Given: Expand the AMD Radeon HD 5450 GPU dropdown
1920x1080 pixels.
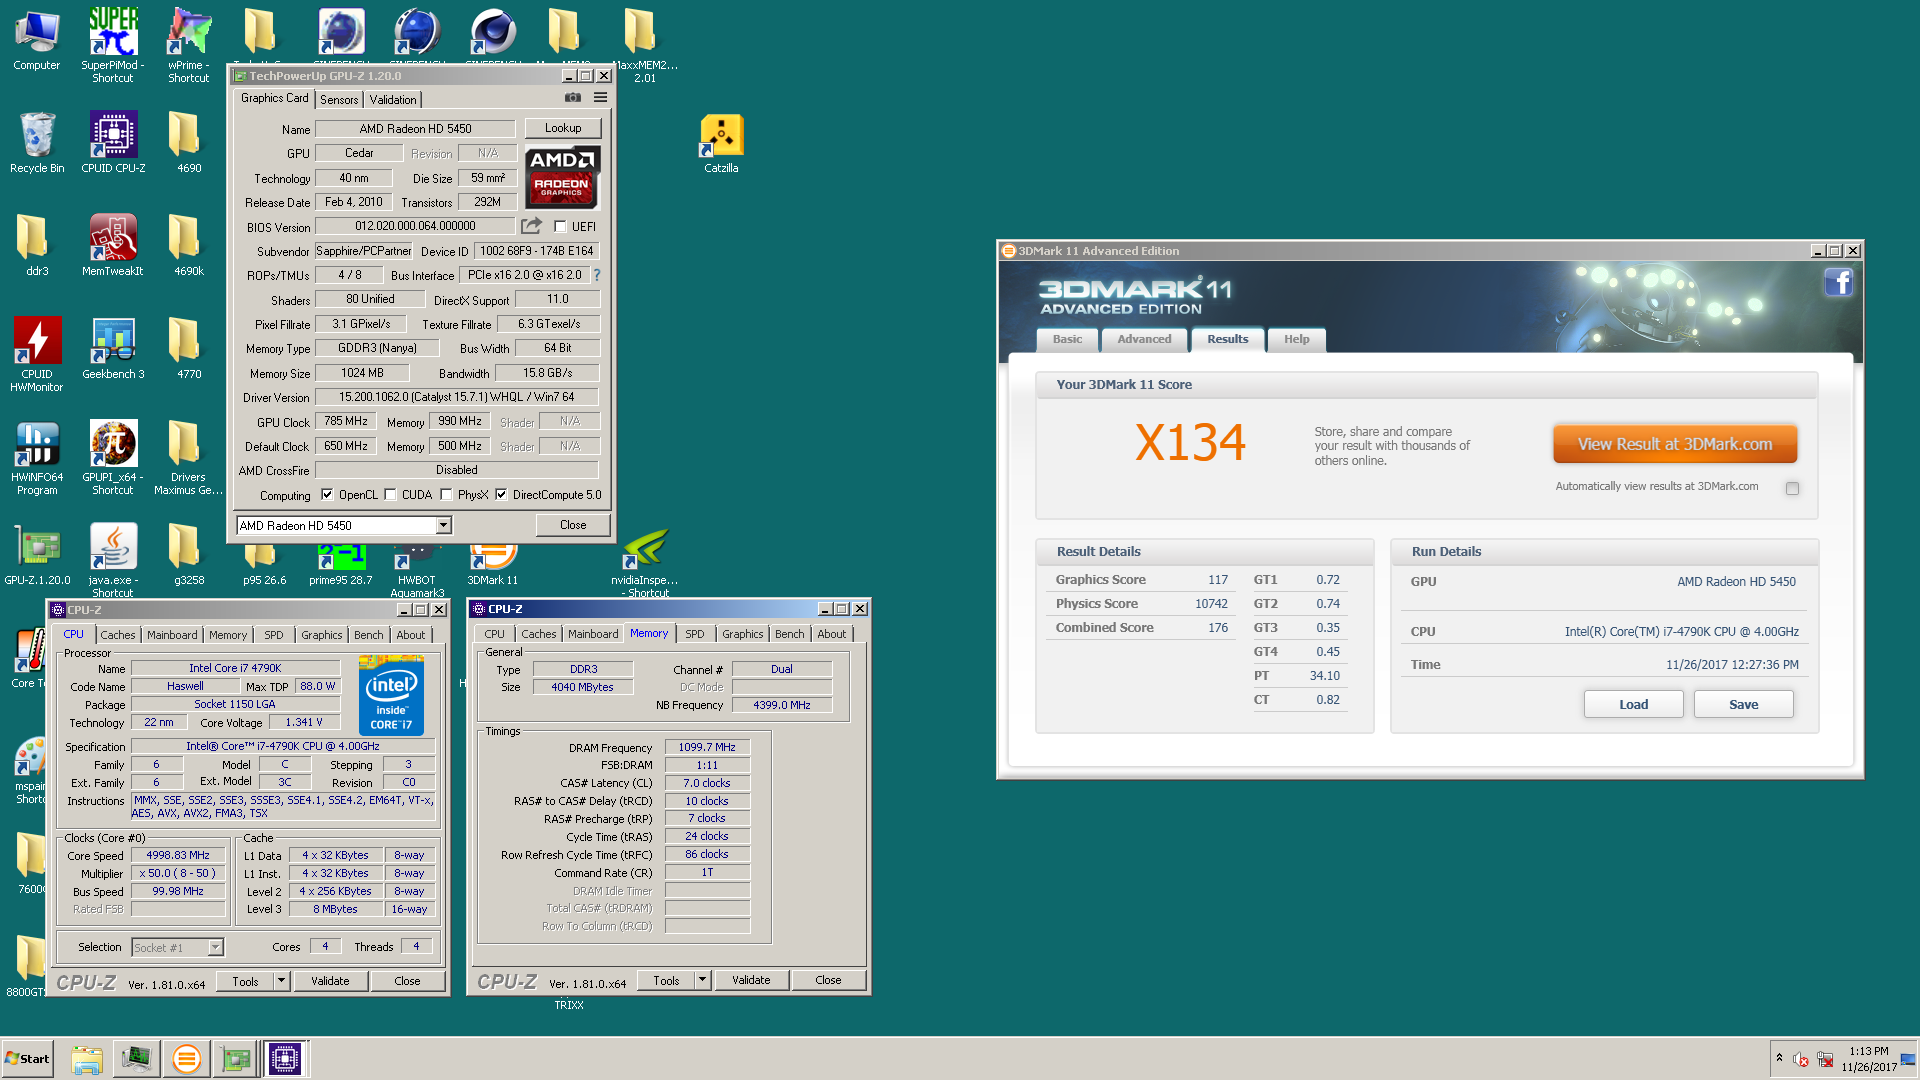Looking at the screenshot, I should 443,526.
